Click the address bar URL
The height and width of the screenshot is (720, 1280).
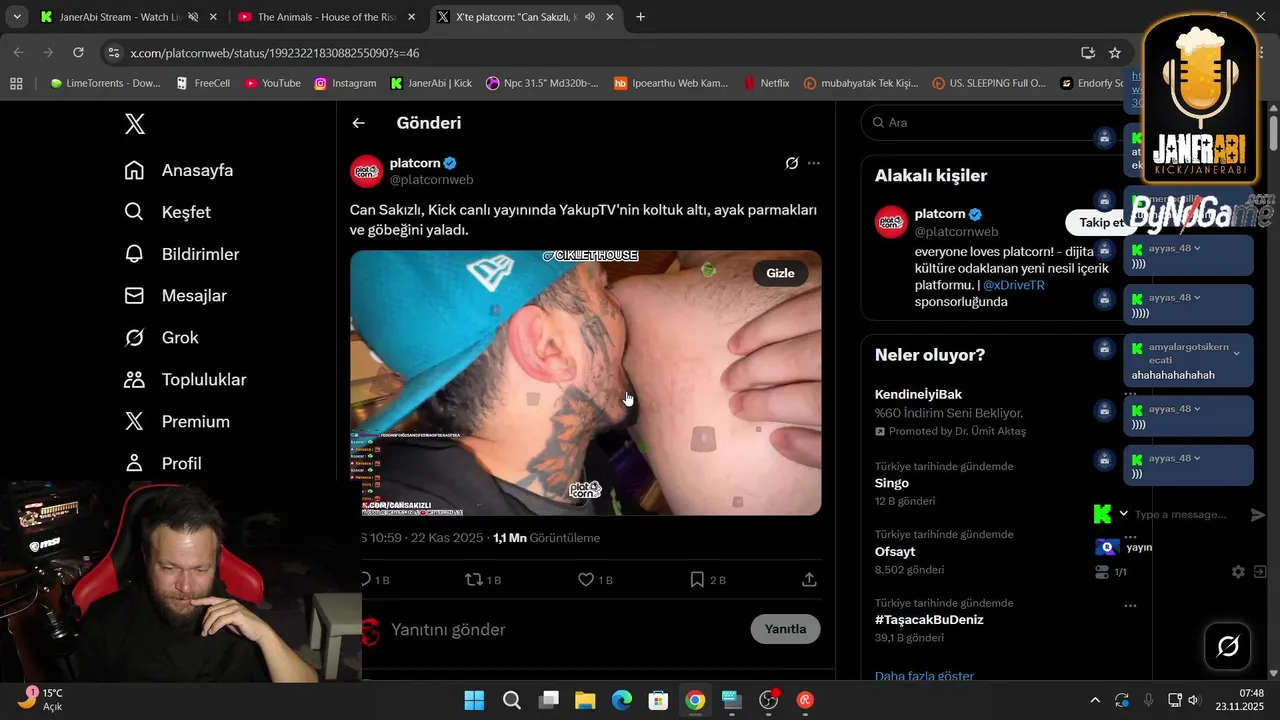[x=275, y=53]
